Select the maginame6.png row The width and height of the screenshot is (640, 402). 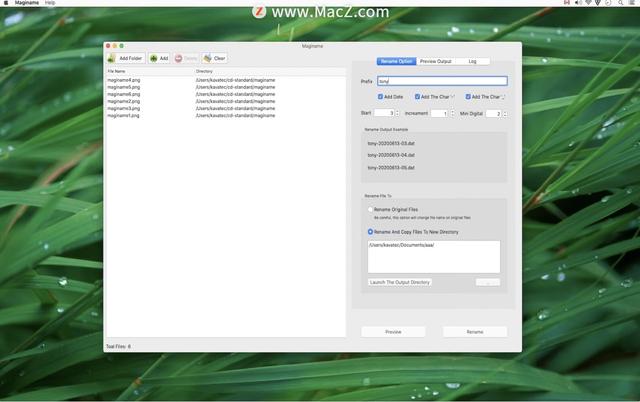(x=225, y=94)
